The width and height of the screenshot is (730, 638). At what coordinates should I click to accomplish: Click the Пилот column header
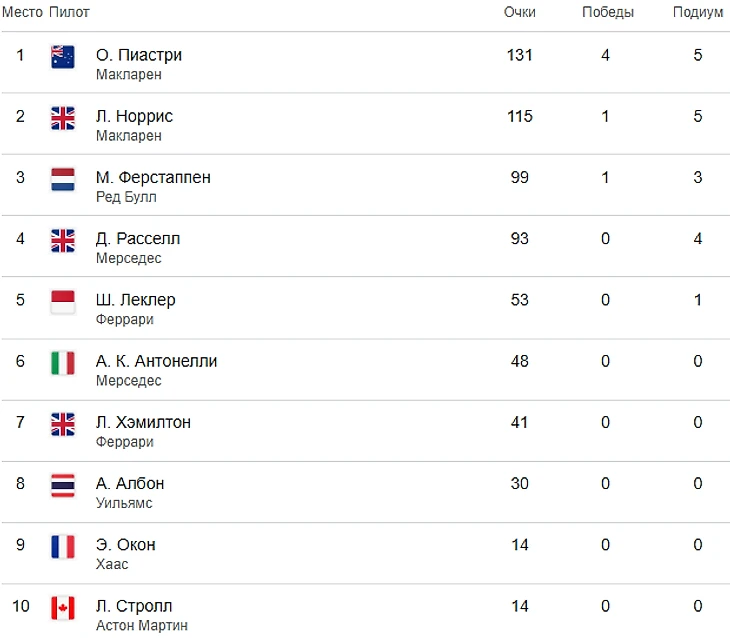pos(69,12)
